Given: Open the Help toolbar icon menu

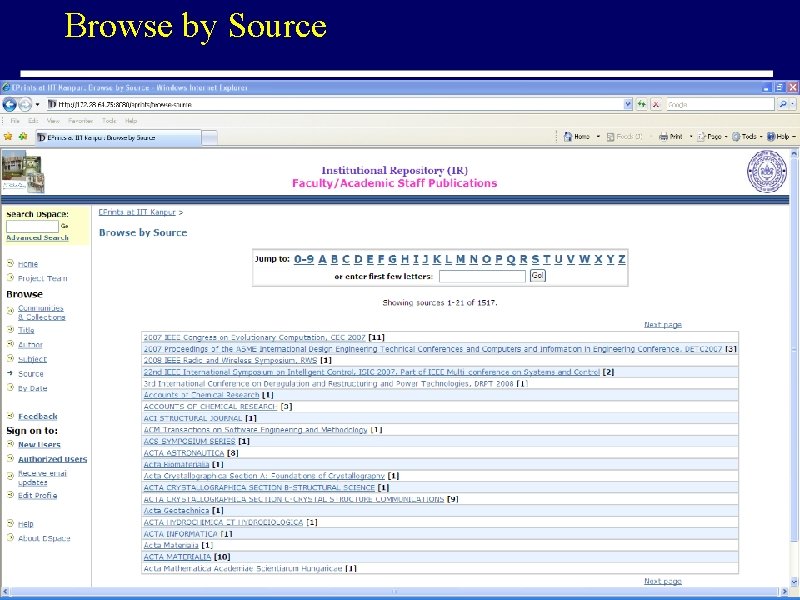Looking at the screenshot, I should [x=781, y=137].
